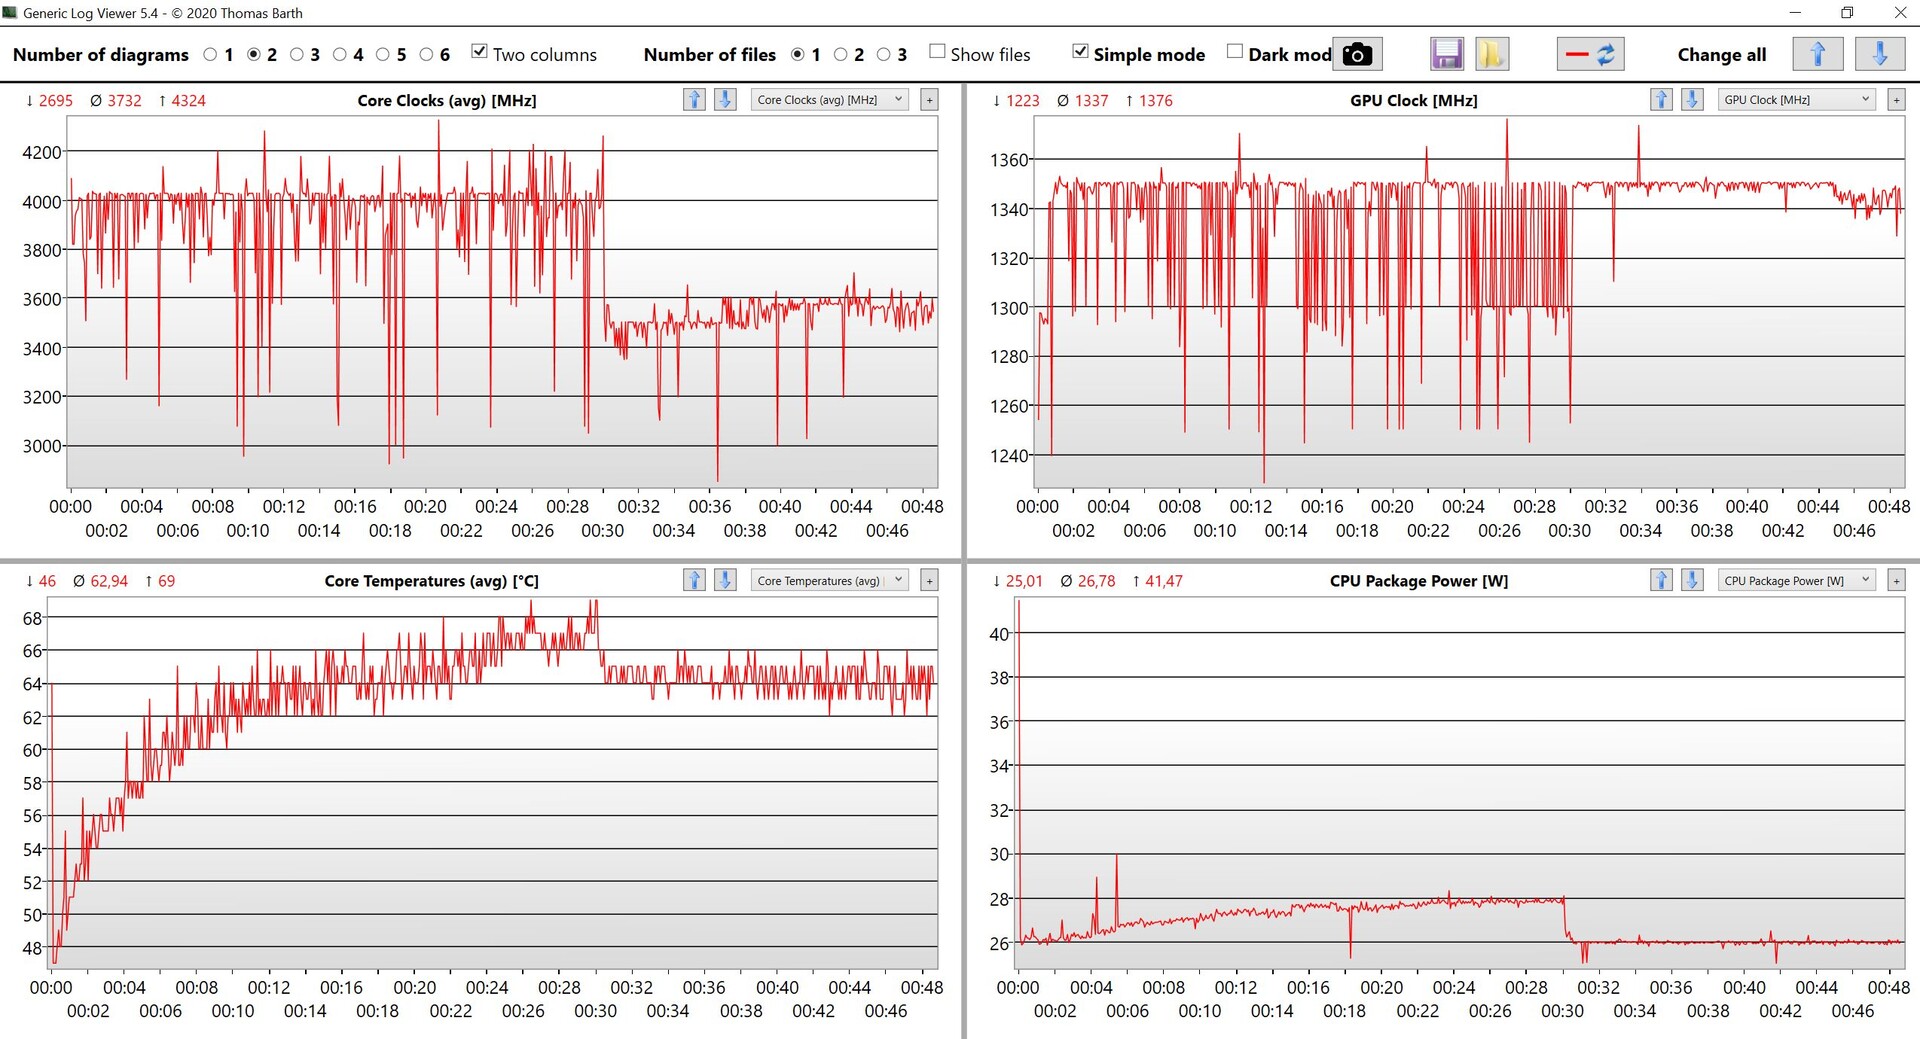This screenshot has width=1920, height=1039.
Task: Click down arrow in CPU Package Power header
Action: [x=1692, y=580]
